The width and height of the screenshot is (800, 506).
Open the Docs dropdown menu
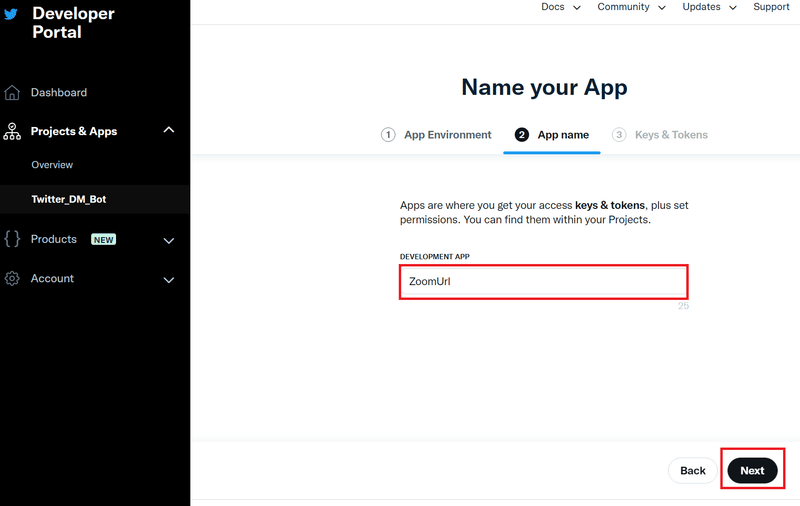pyautogui.click(x=561, y=7)
